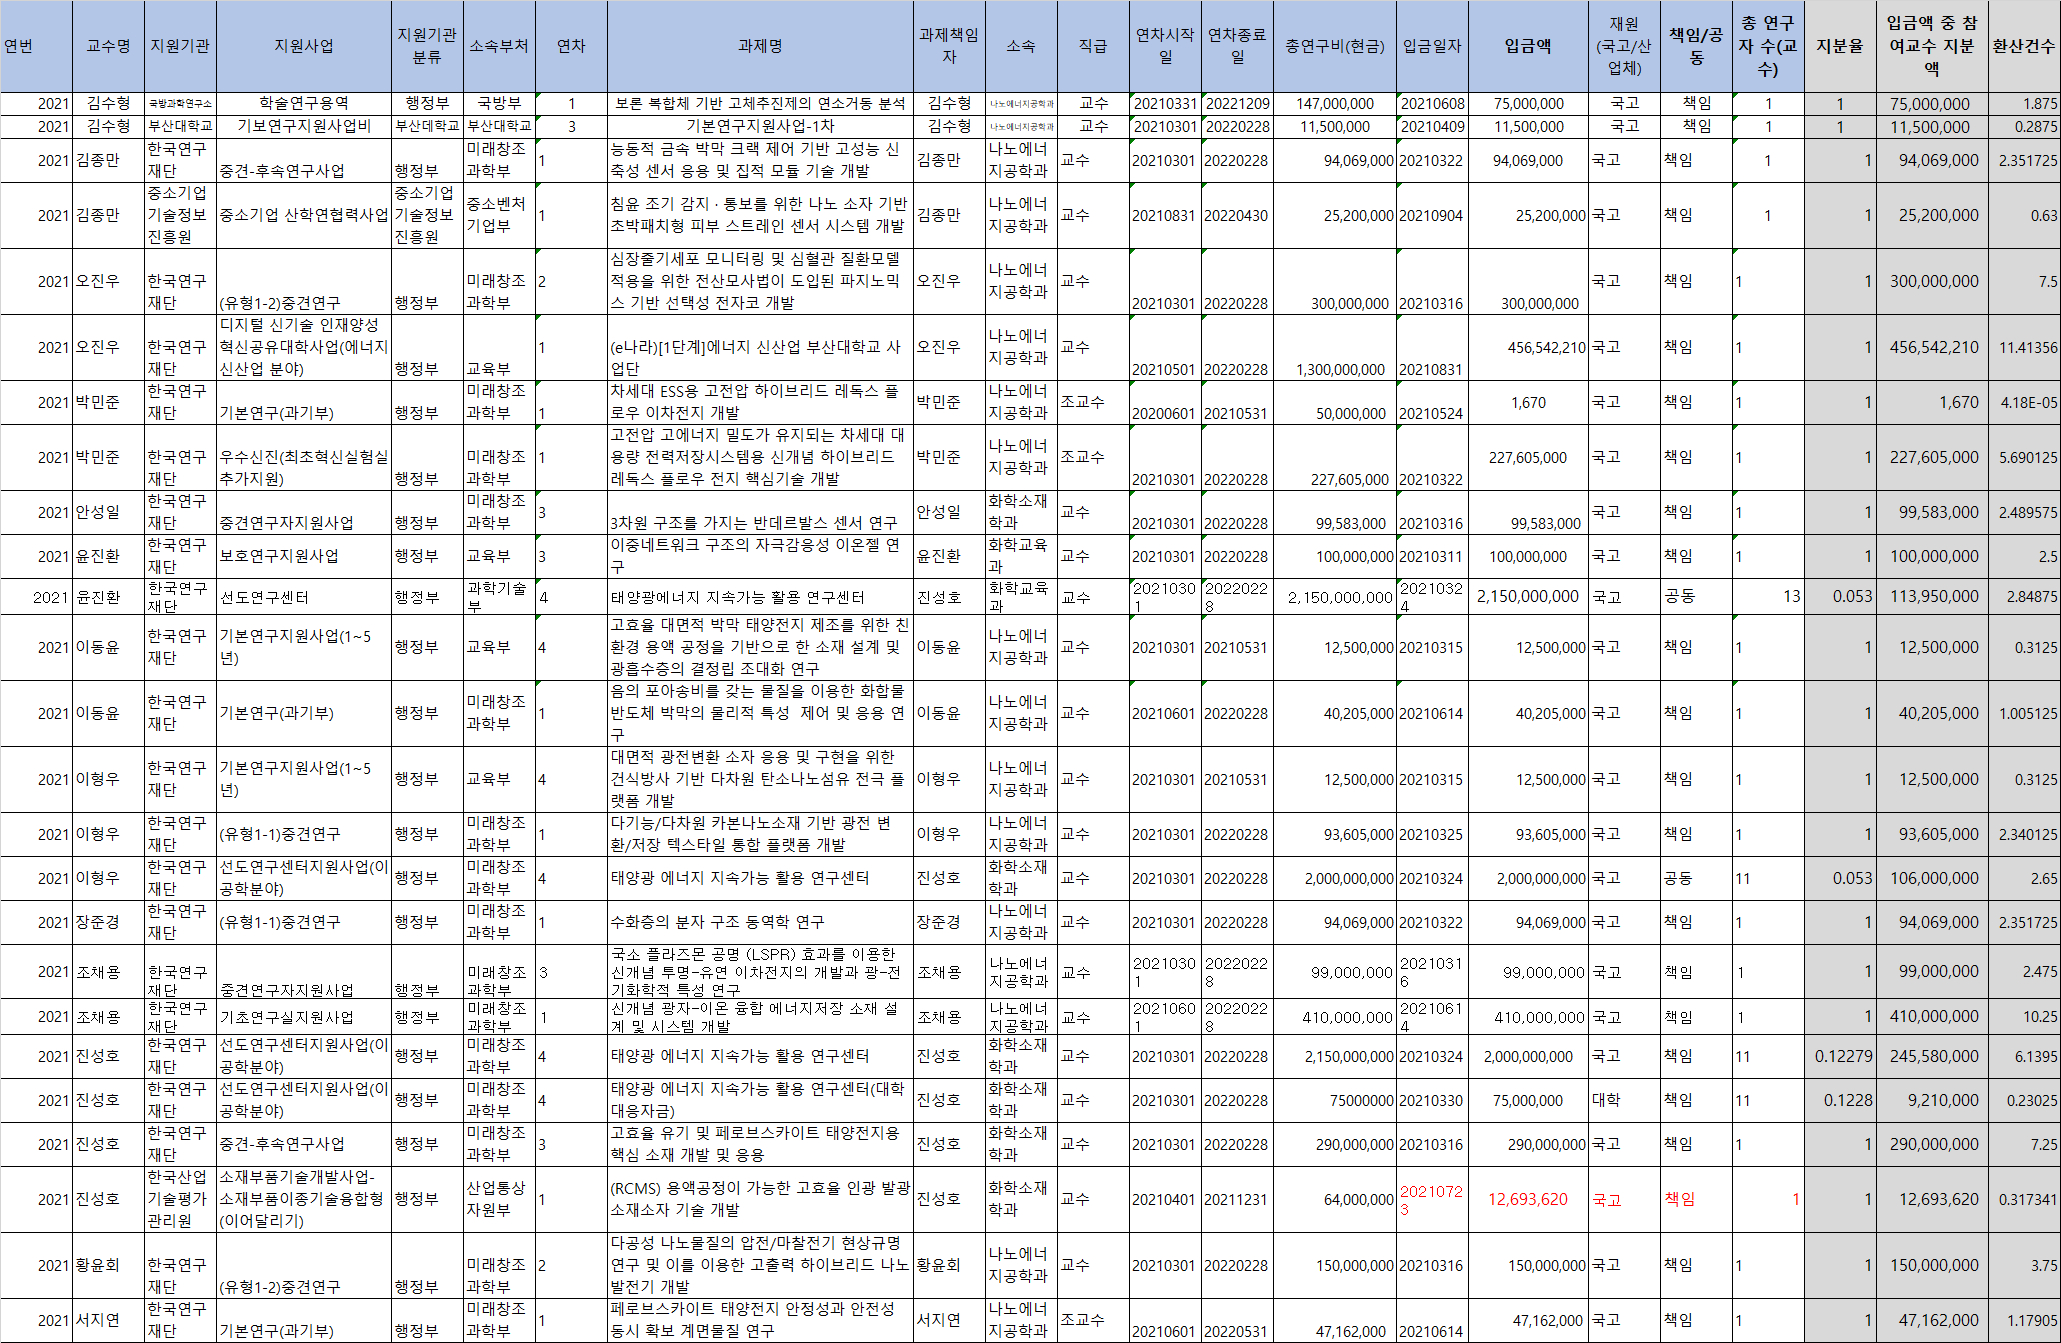Click the 수화층의 분자 구조 동역학 연구 cell

(x=718, y=922)
